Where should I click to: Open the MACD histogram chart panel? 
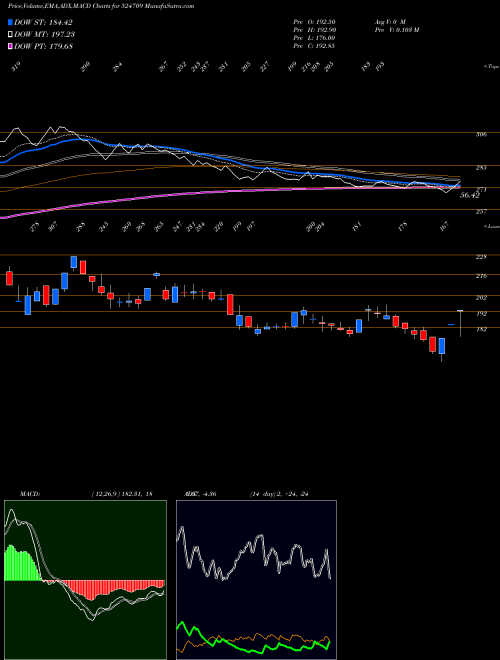point(85,580)
